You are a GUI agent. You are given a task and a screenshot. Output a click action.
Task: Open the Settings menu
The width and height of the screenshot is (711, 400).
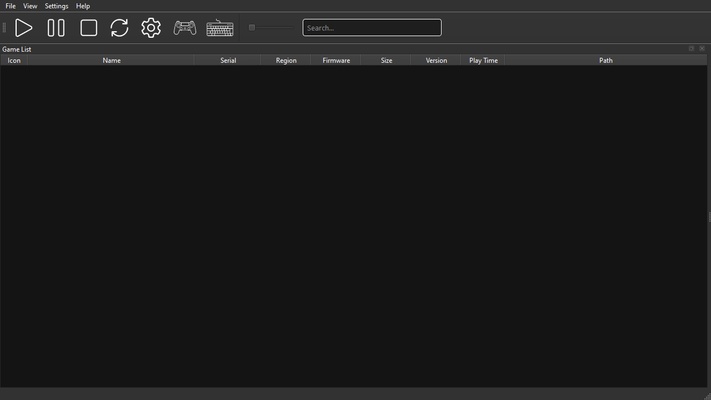click(56, 6)
